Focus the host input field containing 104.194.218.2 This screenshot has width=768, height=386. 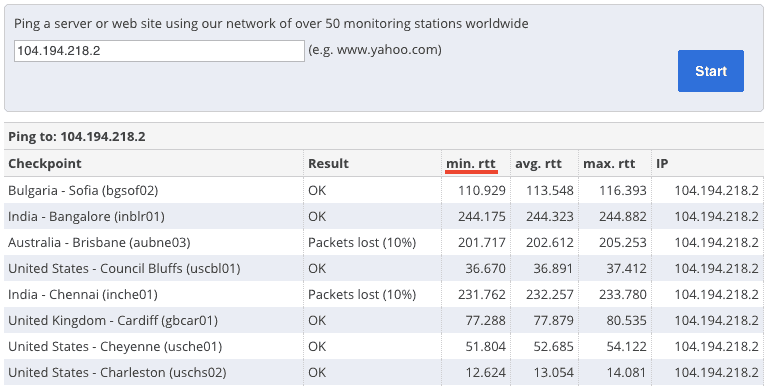click(x=159, y=51)
